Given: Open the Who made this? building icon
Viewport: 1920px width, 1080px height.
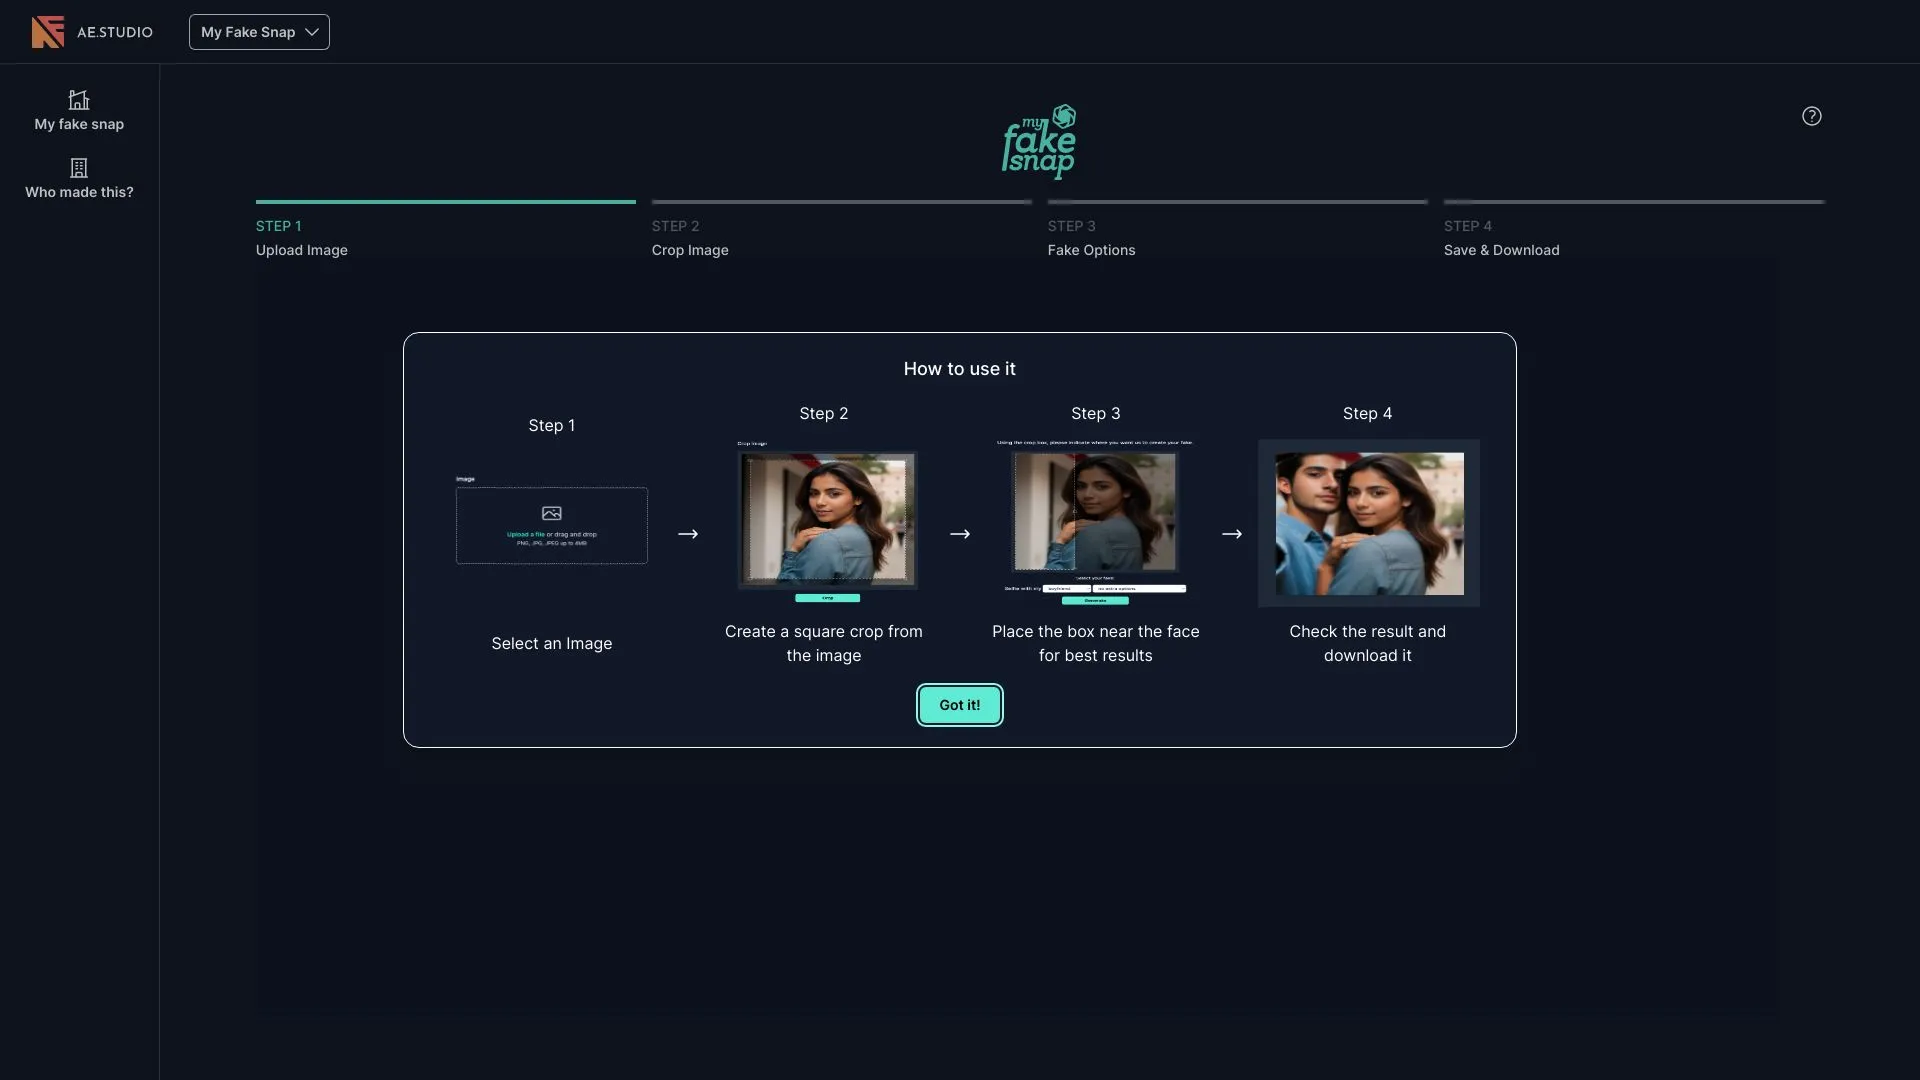Looking at the screenshot, I should [79, 168].
